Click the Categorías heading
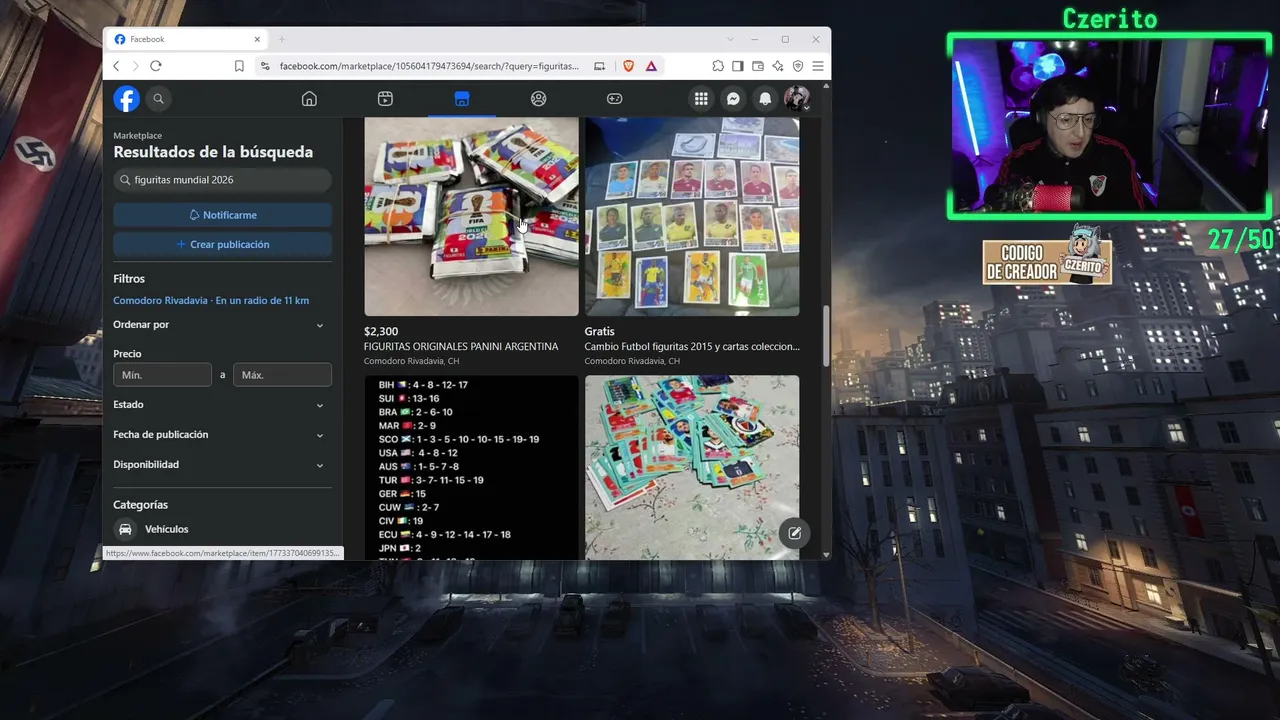This screenshot has height=720, width=1280. 140,505
